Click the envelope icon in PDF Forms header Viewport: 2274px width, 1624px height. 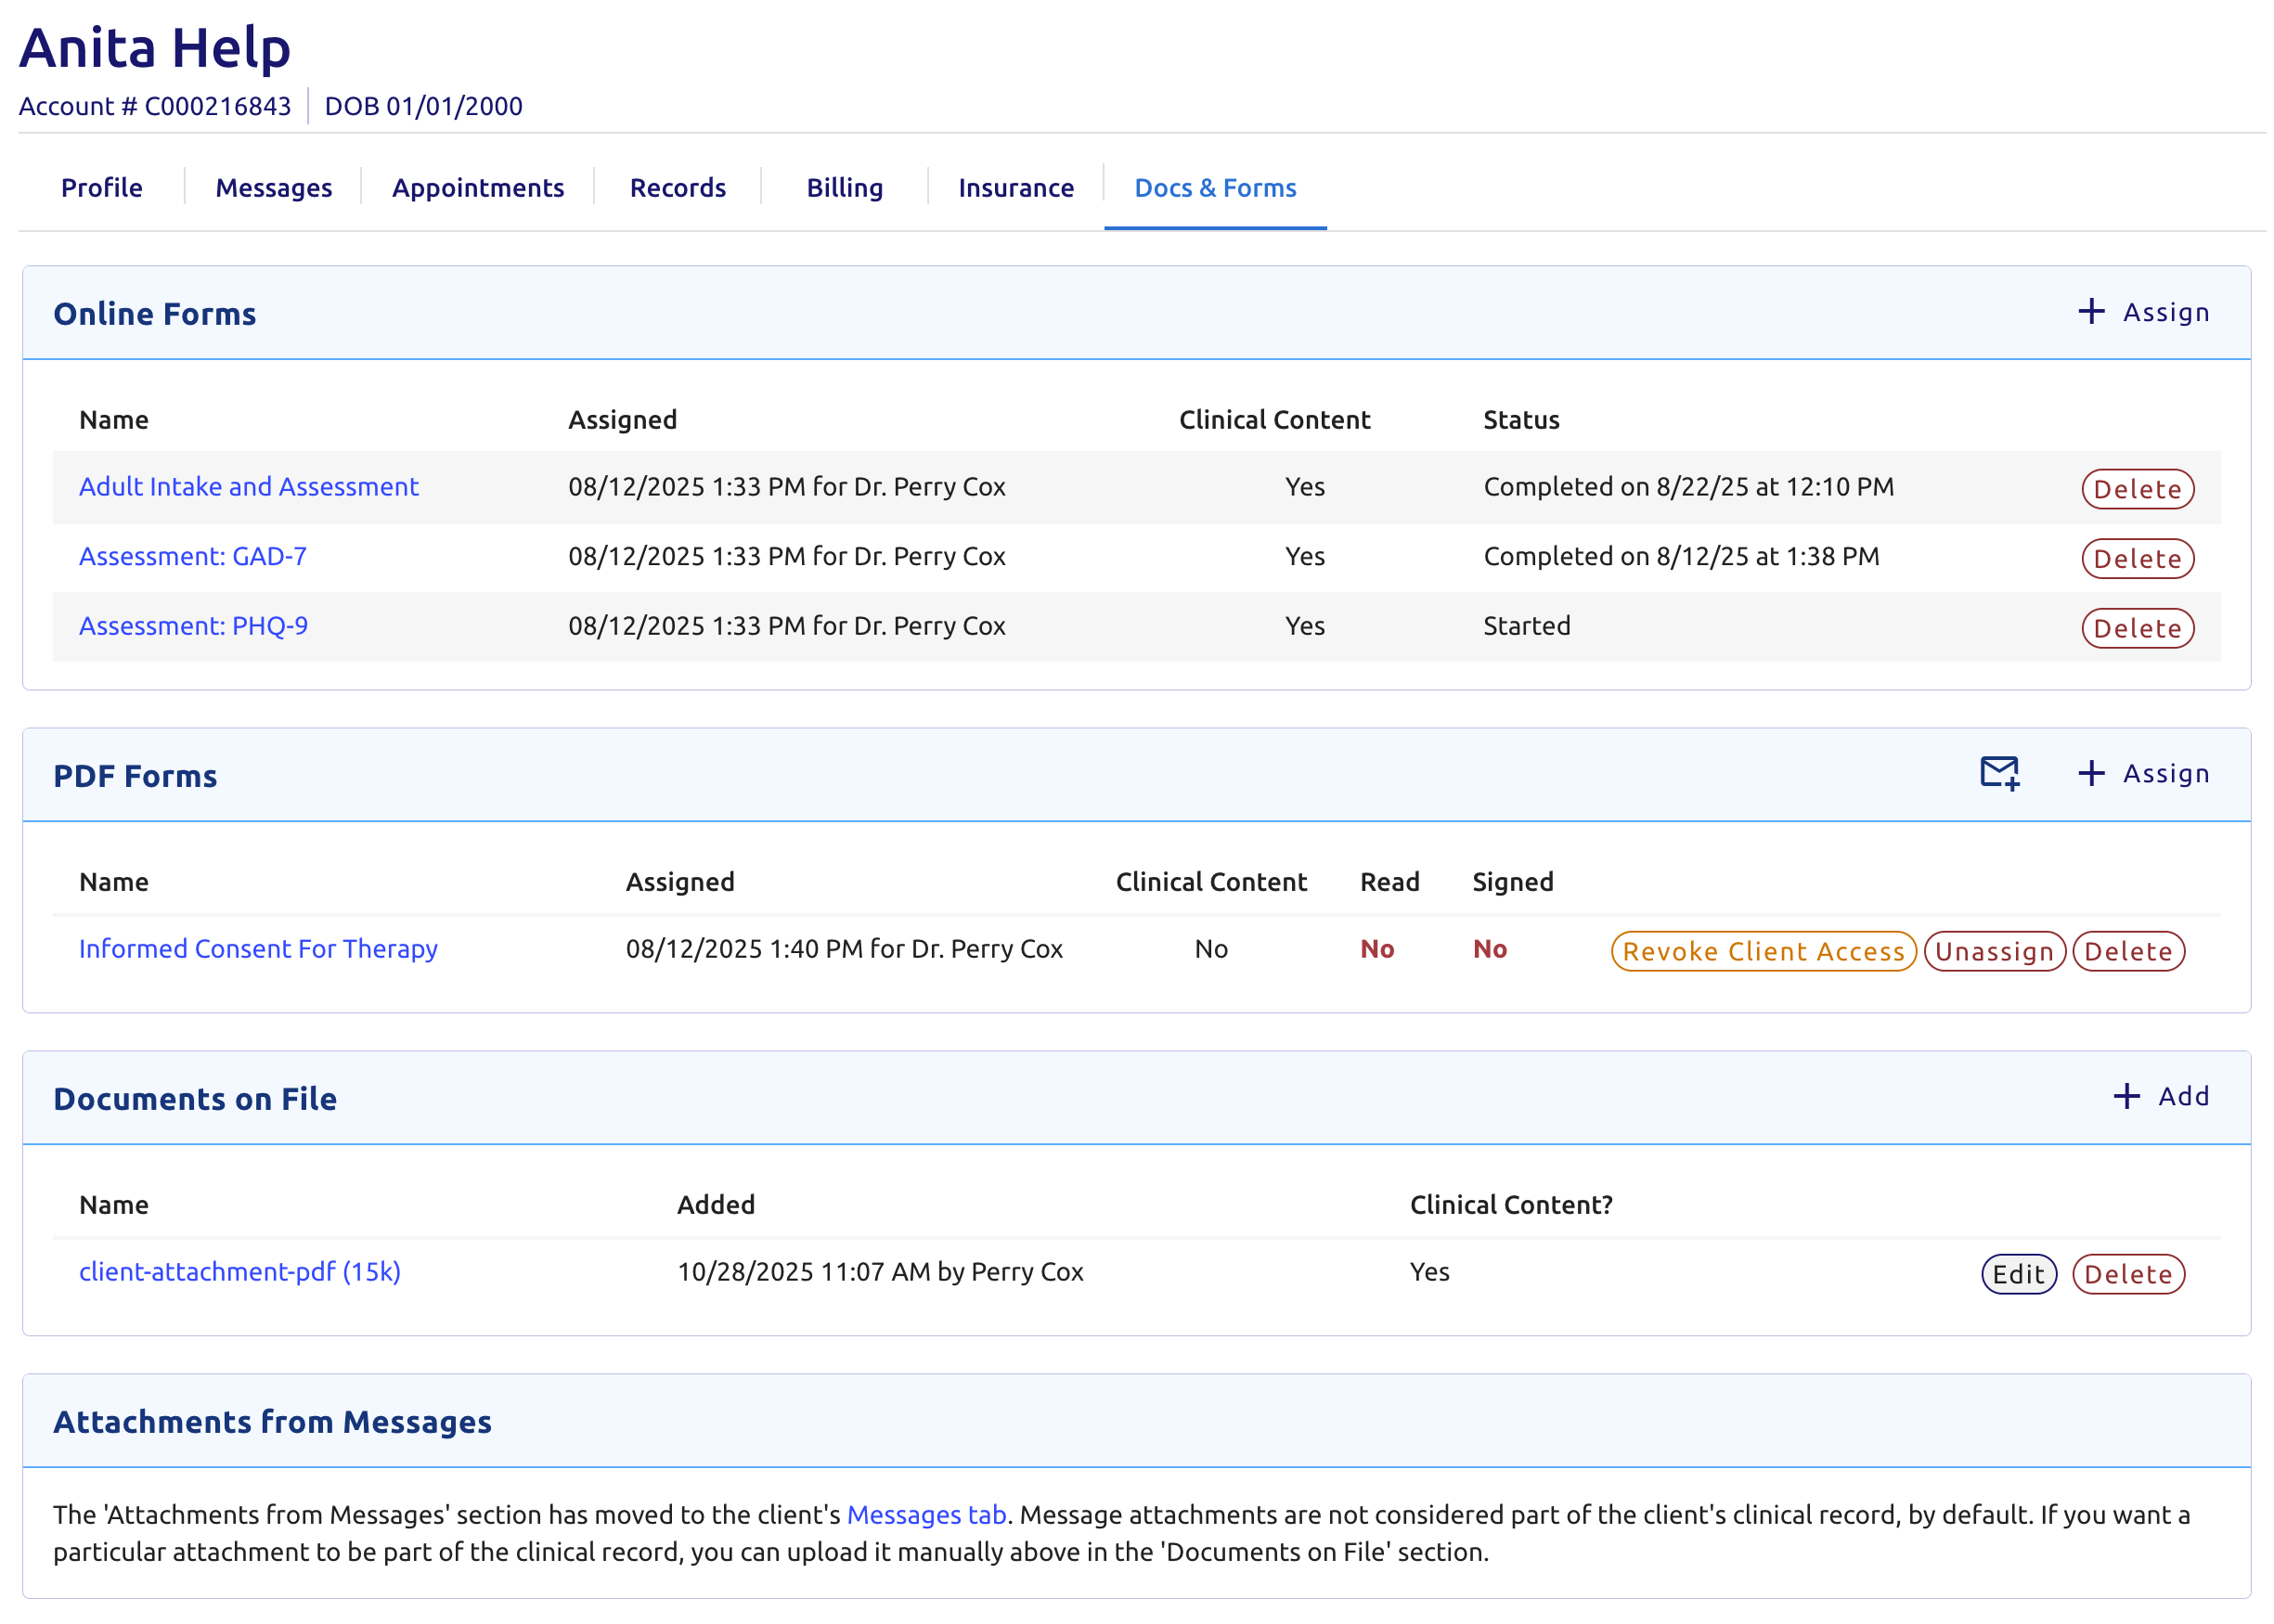(1999, 773)
